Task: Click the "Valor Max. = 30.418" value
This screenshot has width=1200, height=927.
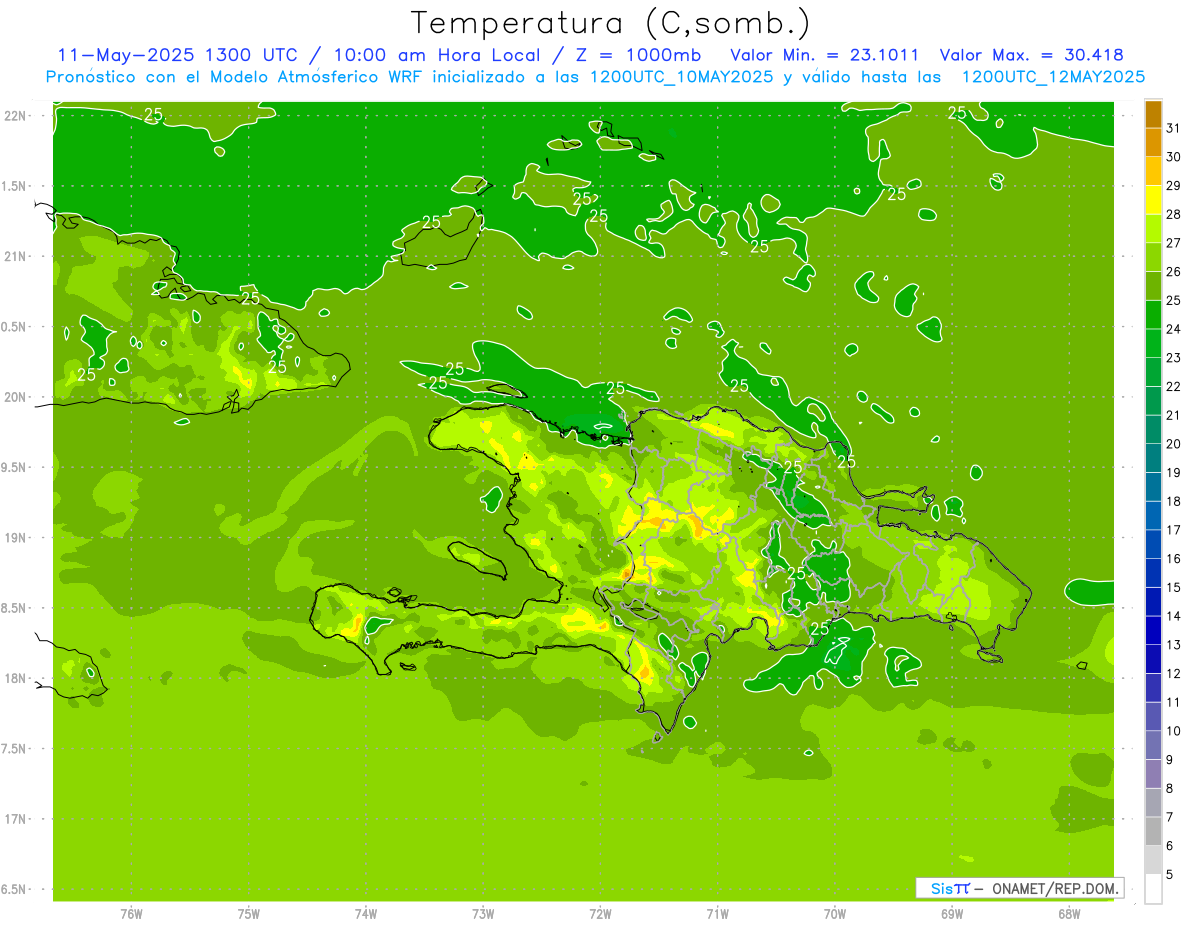Action: (1031, 55)
